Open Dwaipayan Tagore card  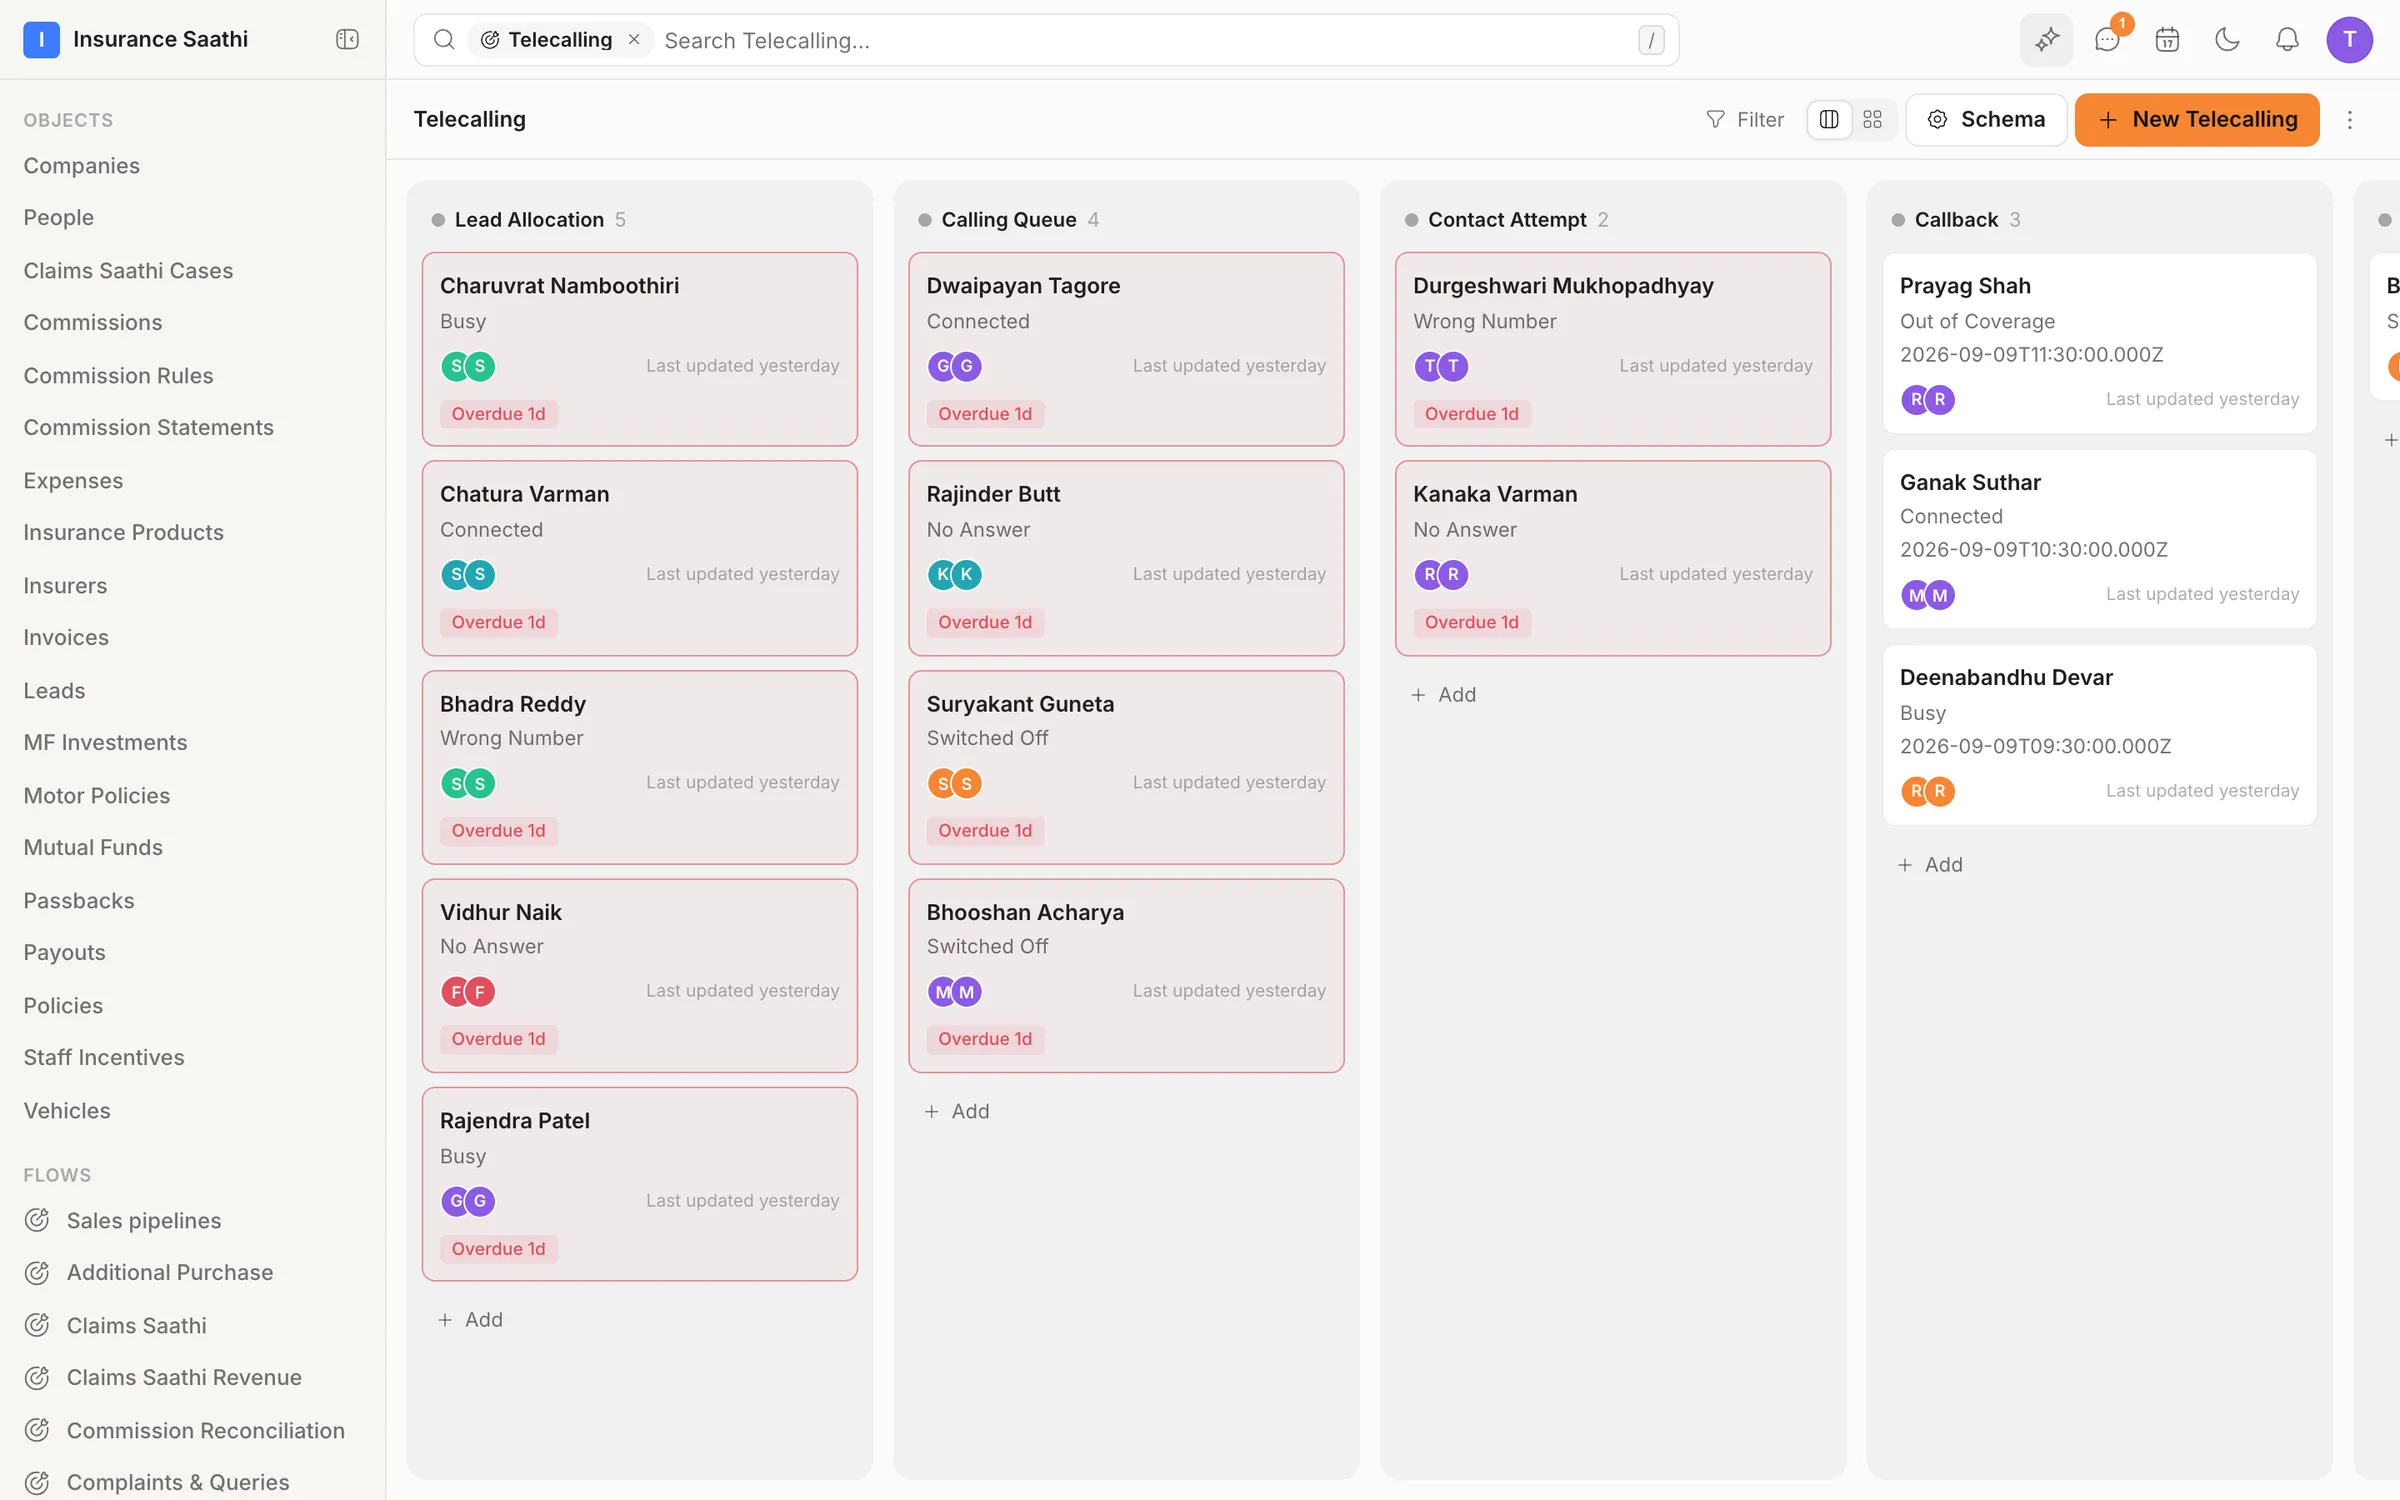pos(1126,348)
